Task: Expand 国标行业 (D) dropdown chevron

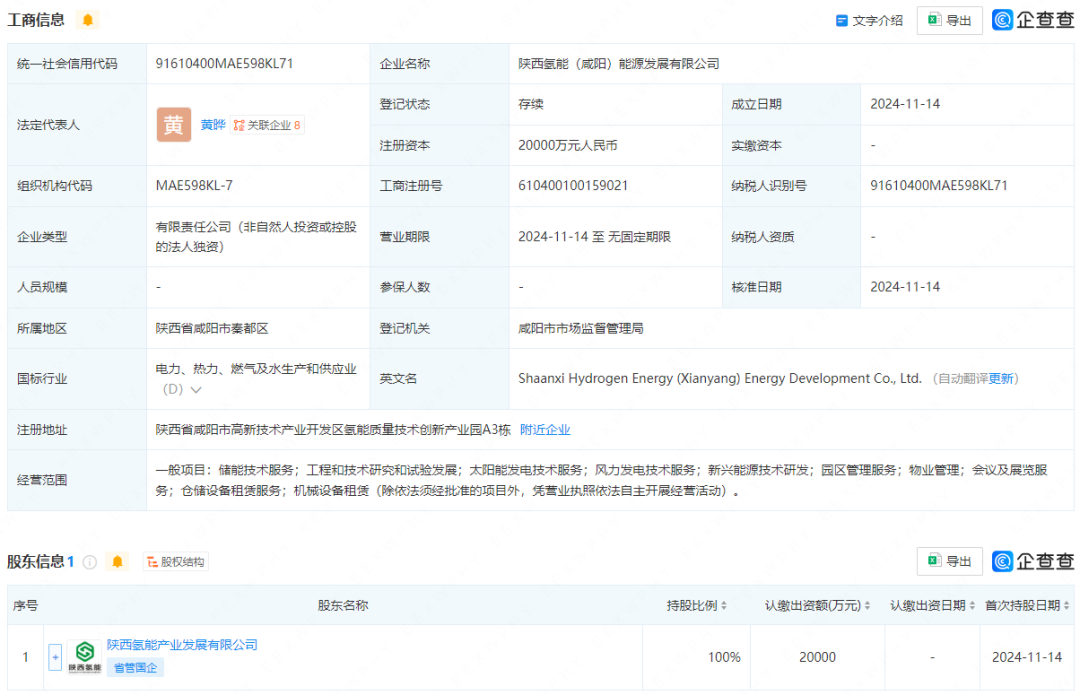Action: [196, 390]
